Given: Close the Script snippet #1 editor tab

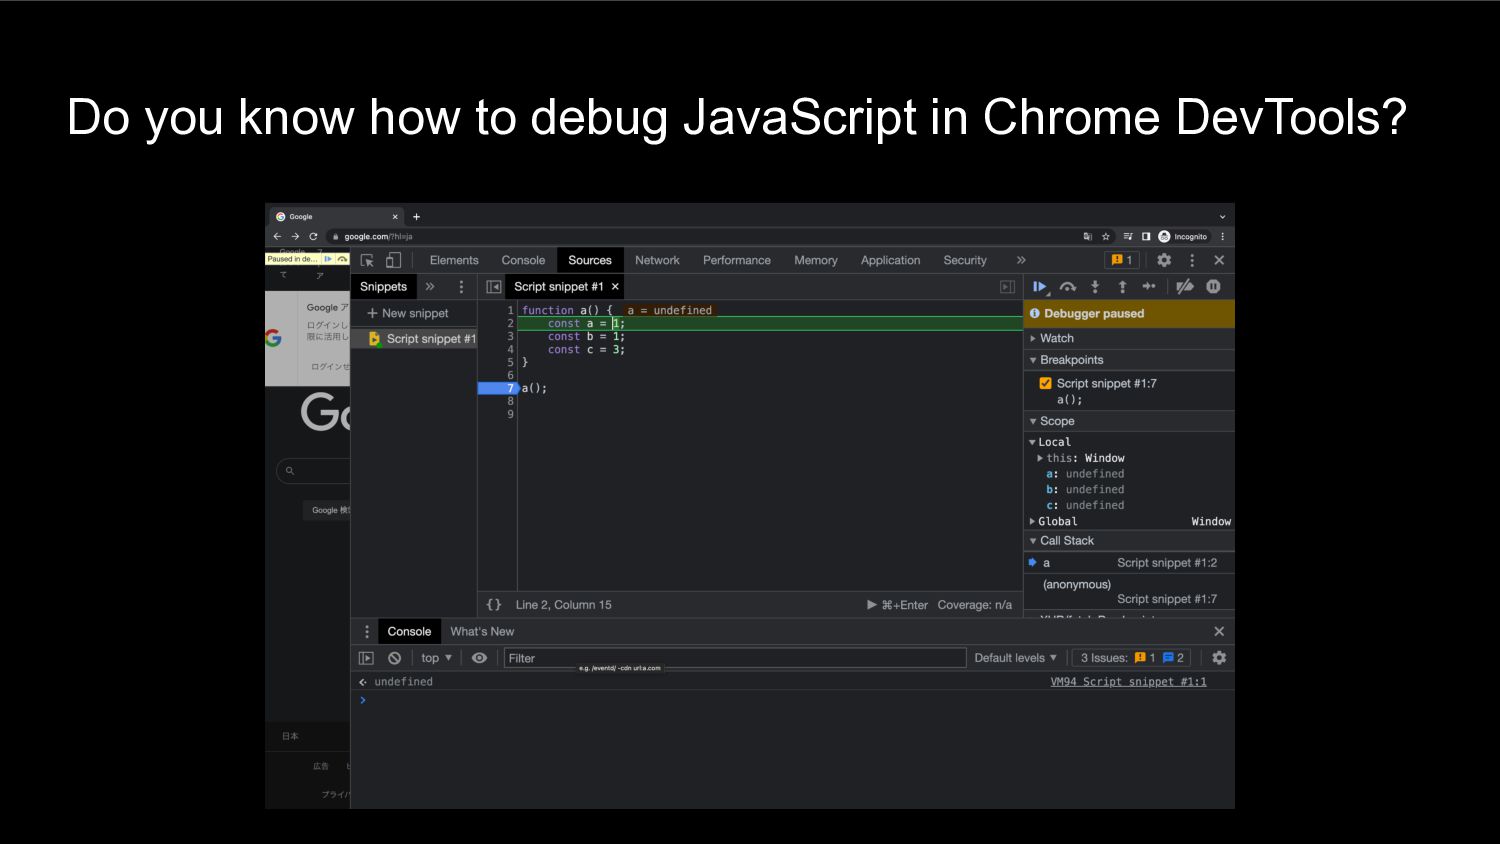Looking at the screenshot, I should pyautogui.click(x=615, y=287).
